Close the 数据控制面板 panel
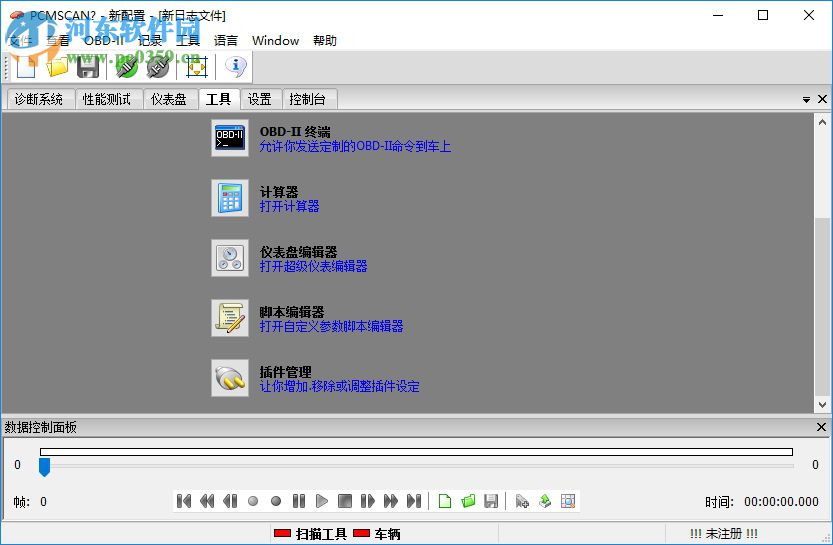This screenshot has height=545, width=833. click(821, 427)
